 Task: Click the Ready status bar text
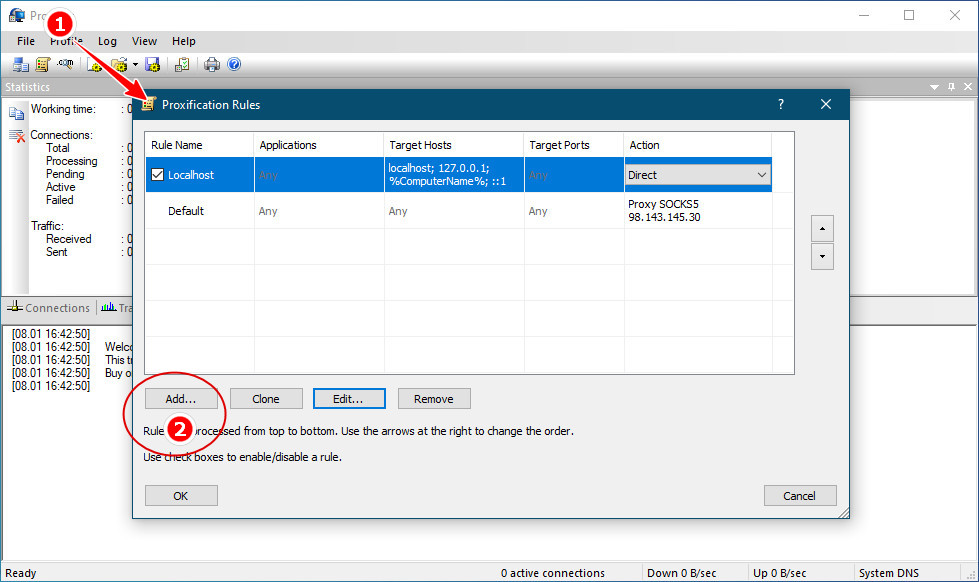tap(21, 573)
